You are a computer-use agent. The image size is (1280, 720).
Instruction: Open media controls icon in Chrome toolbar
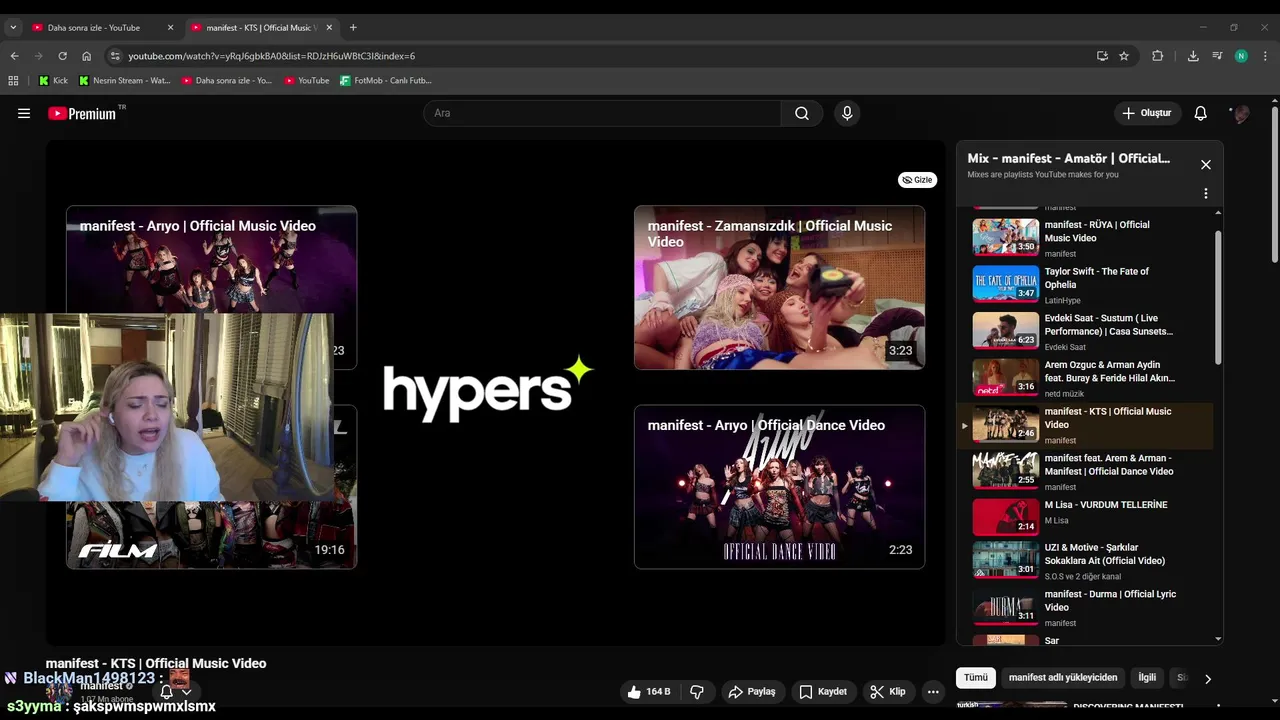coord(1217,56)
